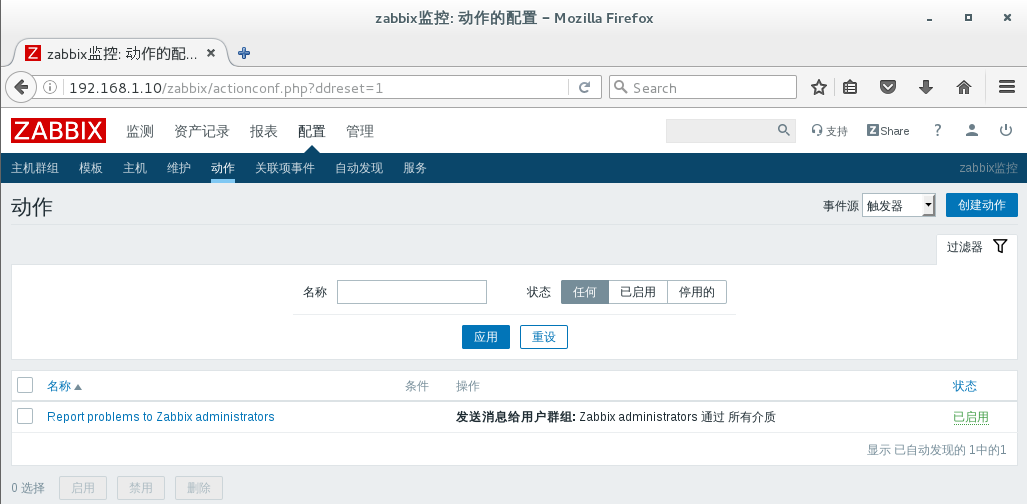Open a new tab with plus icon
This screenshot has width=1027, height=504.
pos(244,53)
